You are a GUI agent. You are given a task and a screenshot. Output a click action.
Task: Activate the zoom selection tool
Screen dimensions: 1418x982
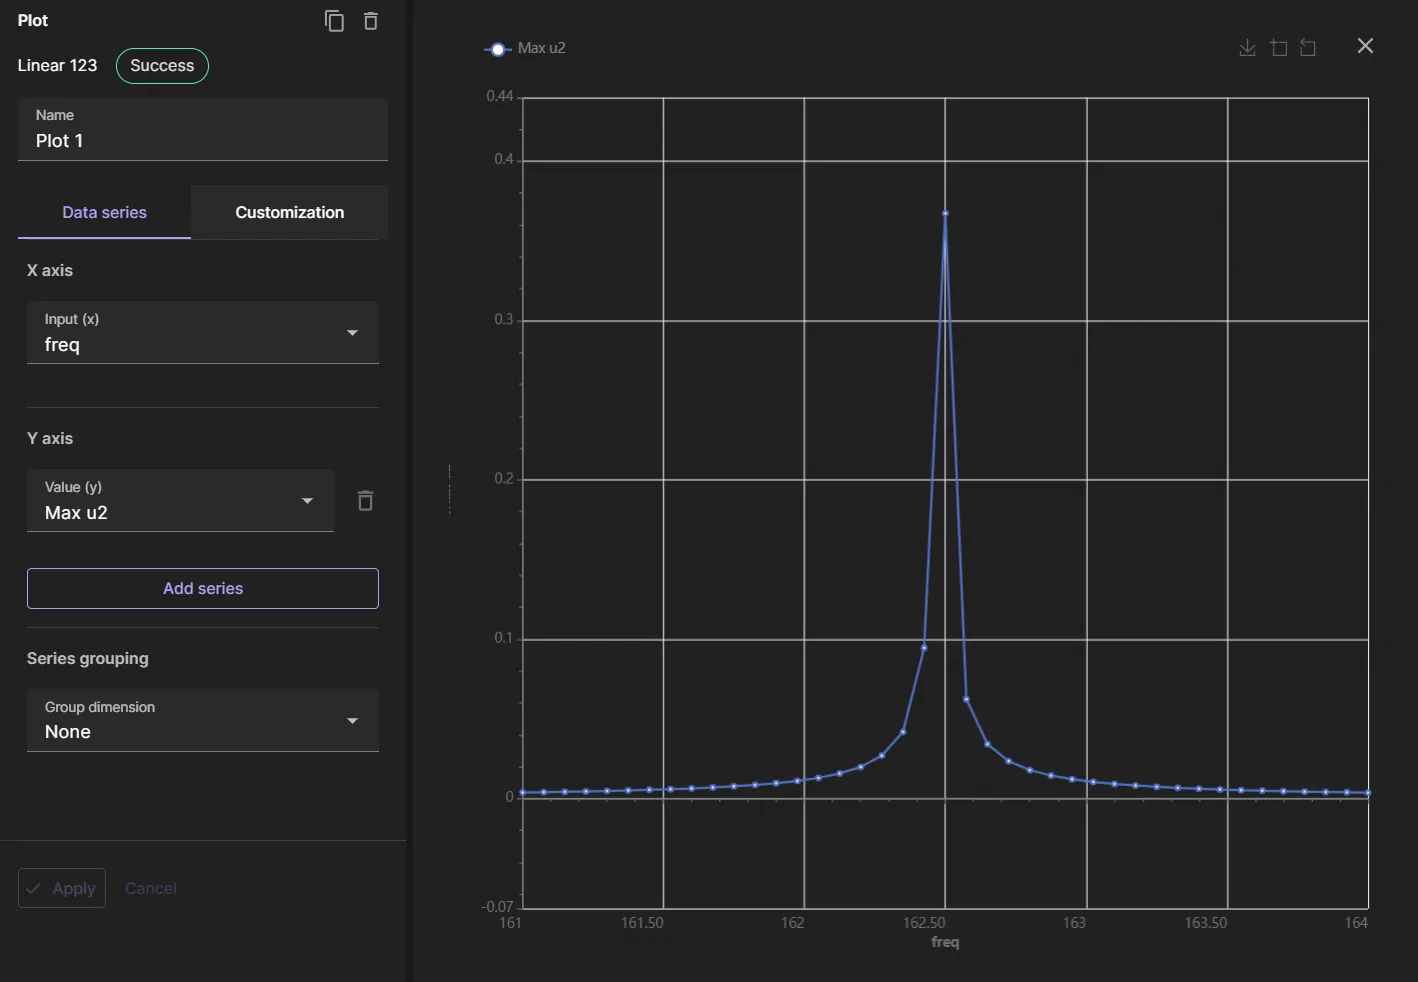coord(1278,48)
